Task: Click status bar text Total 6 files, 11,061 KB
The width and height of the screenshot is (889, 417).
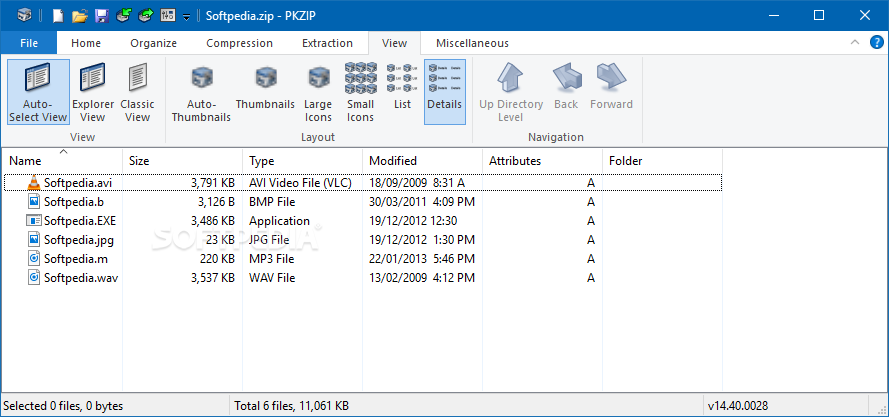Action: click(x=291, y=406)
